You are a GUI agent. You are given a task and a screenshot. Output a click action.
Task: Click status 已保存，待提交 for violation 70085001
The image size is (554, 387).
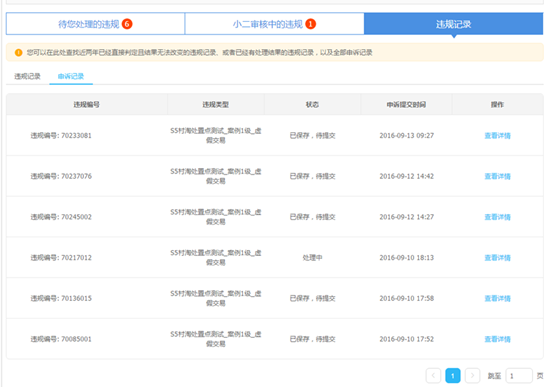(x=312, y=339)
